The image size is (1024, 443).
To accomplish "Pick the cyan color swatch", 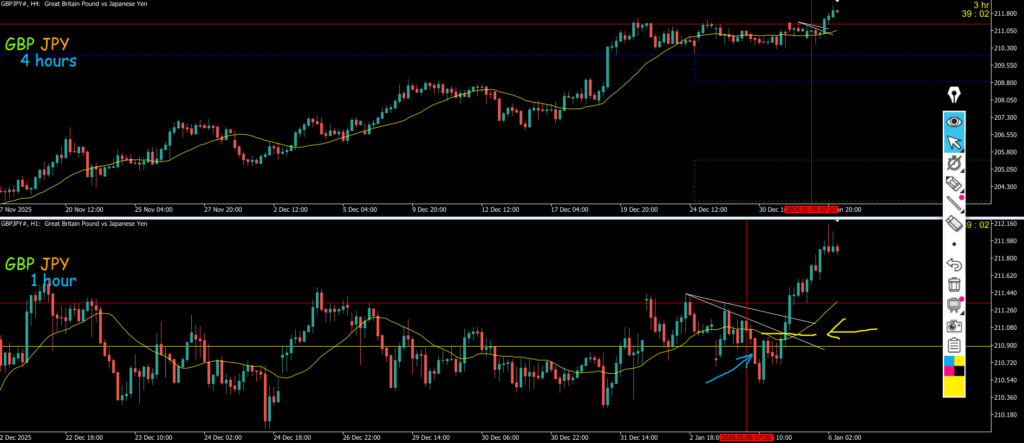I will click(x=948, y=361).
